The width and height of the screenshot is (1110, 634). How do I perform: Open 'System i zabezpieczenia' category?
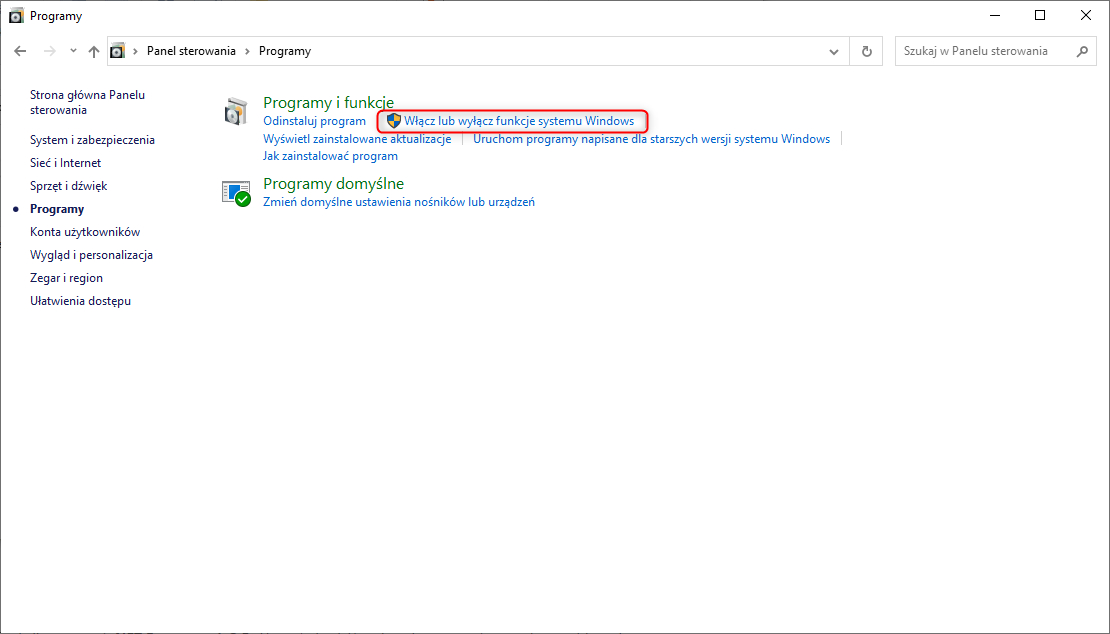click(92, 140)
